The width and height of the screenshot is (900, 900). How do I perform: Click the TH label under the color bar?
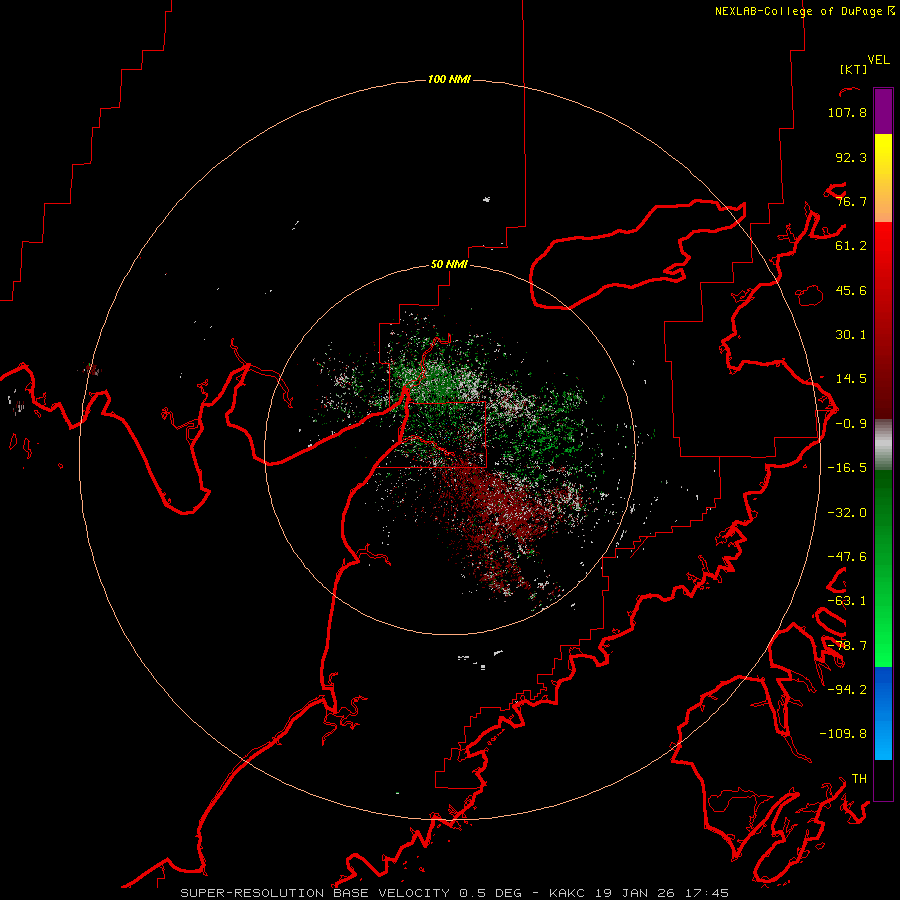coord(859,779)
